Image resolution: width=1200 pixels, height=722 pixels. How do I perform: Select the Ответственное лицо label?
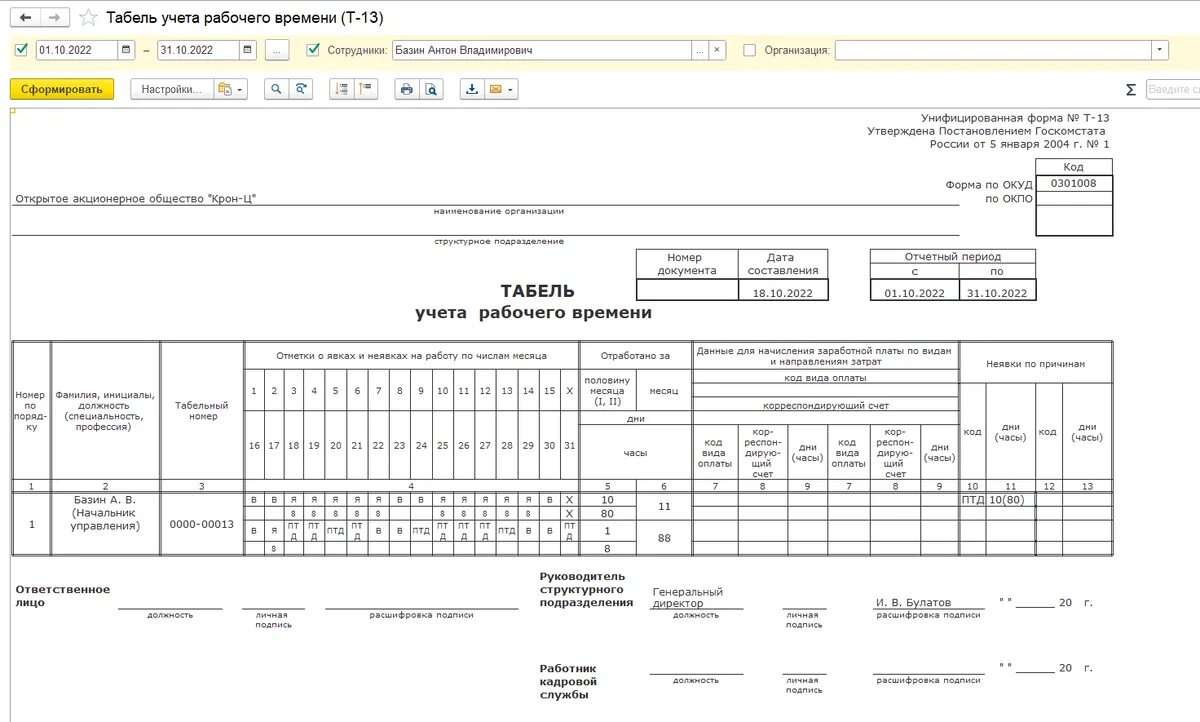(63, 596)
